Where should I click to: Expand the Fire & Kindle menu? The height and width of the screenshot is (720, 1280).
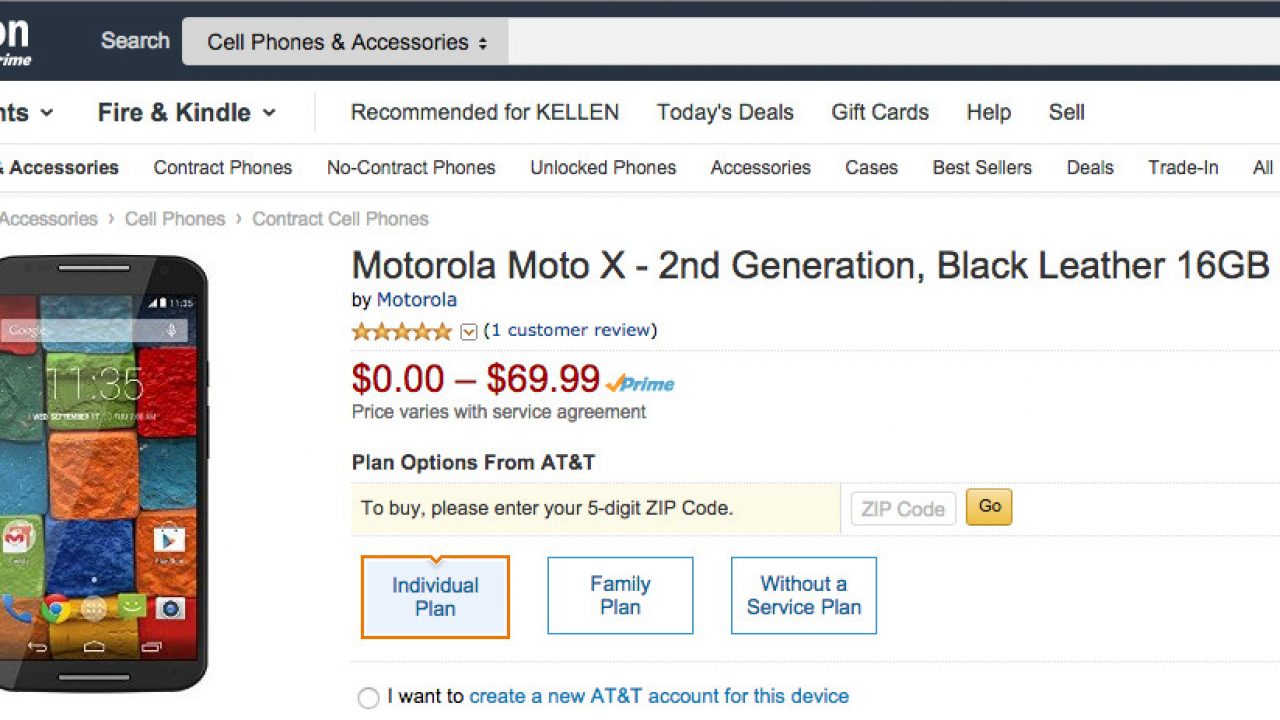click(x=186, y=113)
